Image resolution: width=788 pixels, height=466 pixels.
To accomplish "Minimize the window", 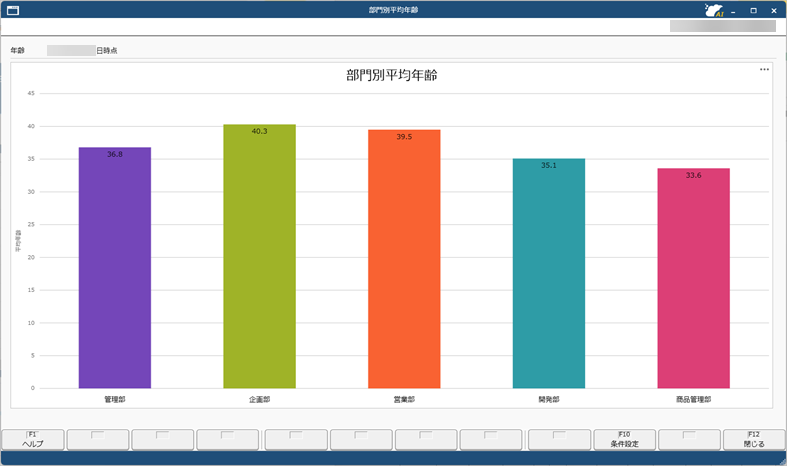I will coord(733,10).
